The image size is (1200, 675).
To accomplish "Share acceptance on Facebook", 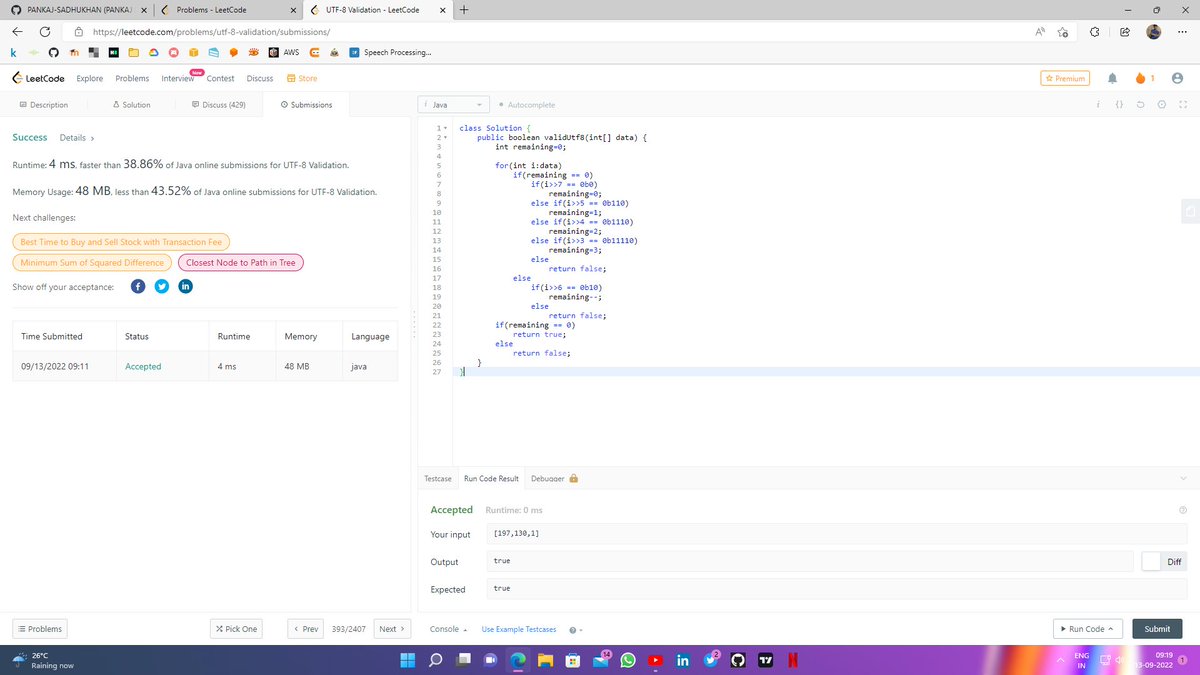I will 139,287.
